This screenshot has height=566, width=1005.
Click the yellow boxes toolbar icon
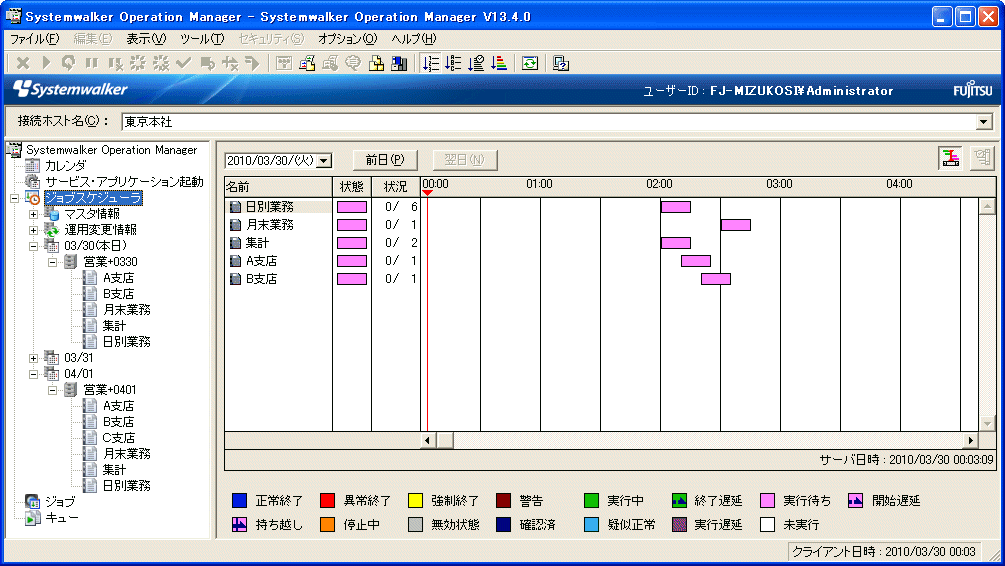[376, 63]
